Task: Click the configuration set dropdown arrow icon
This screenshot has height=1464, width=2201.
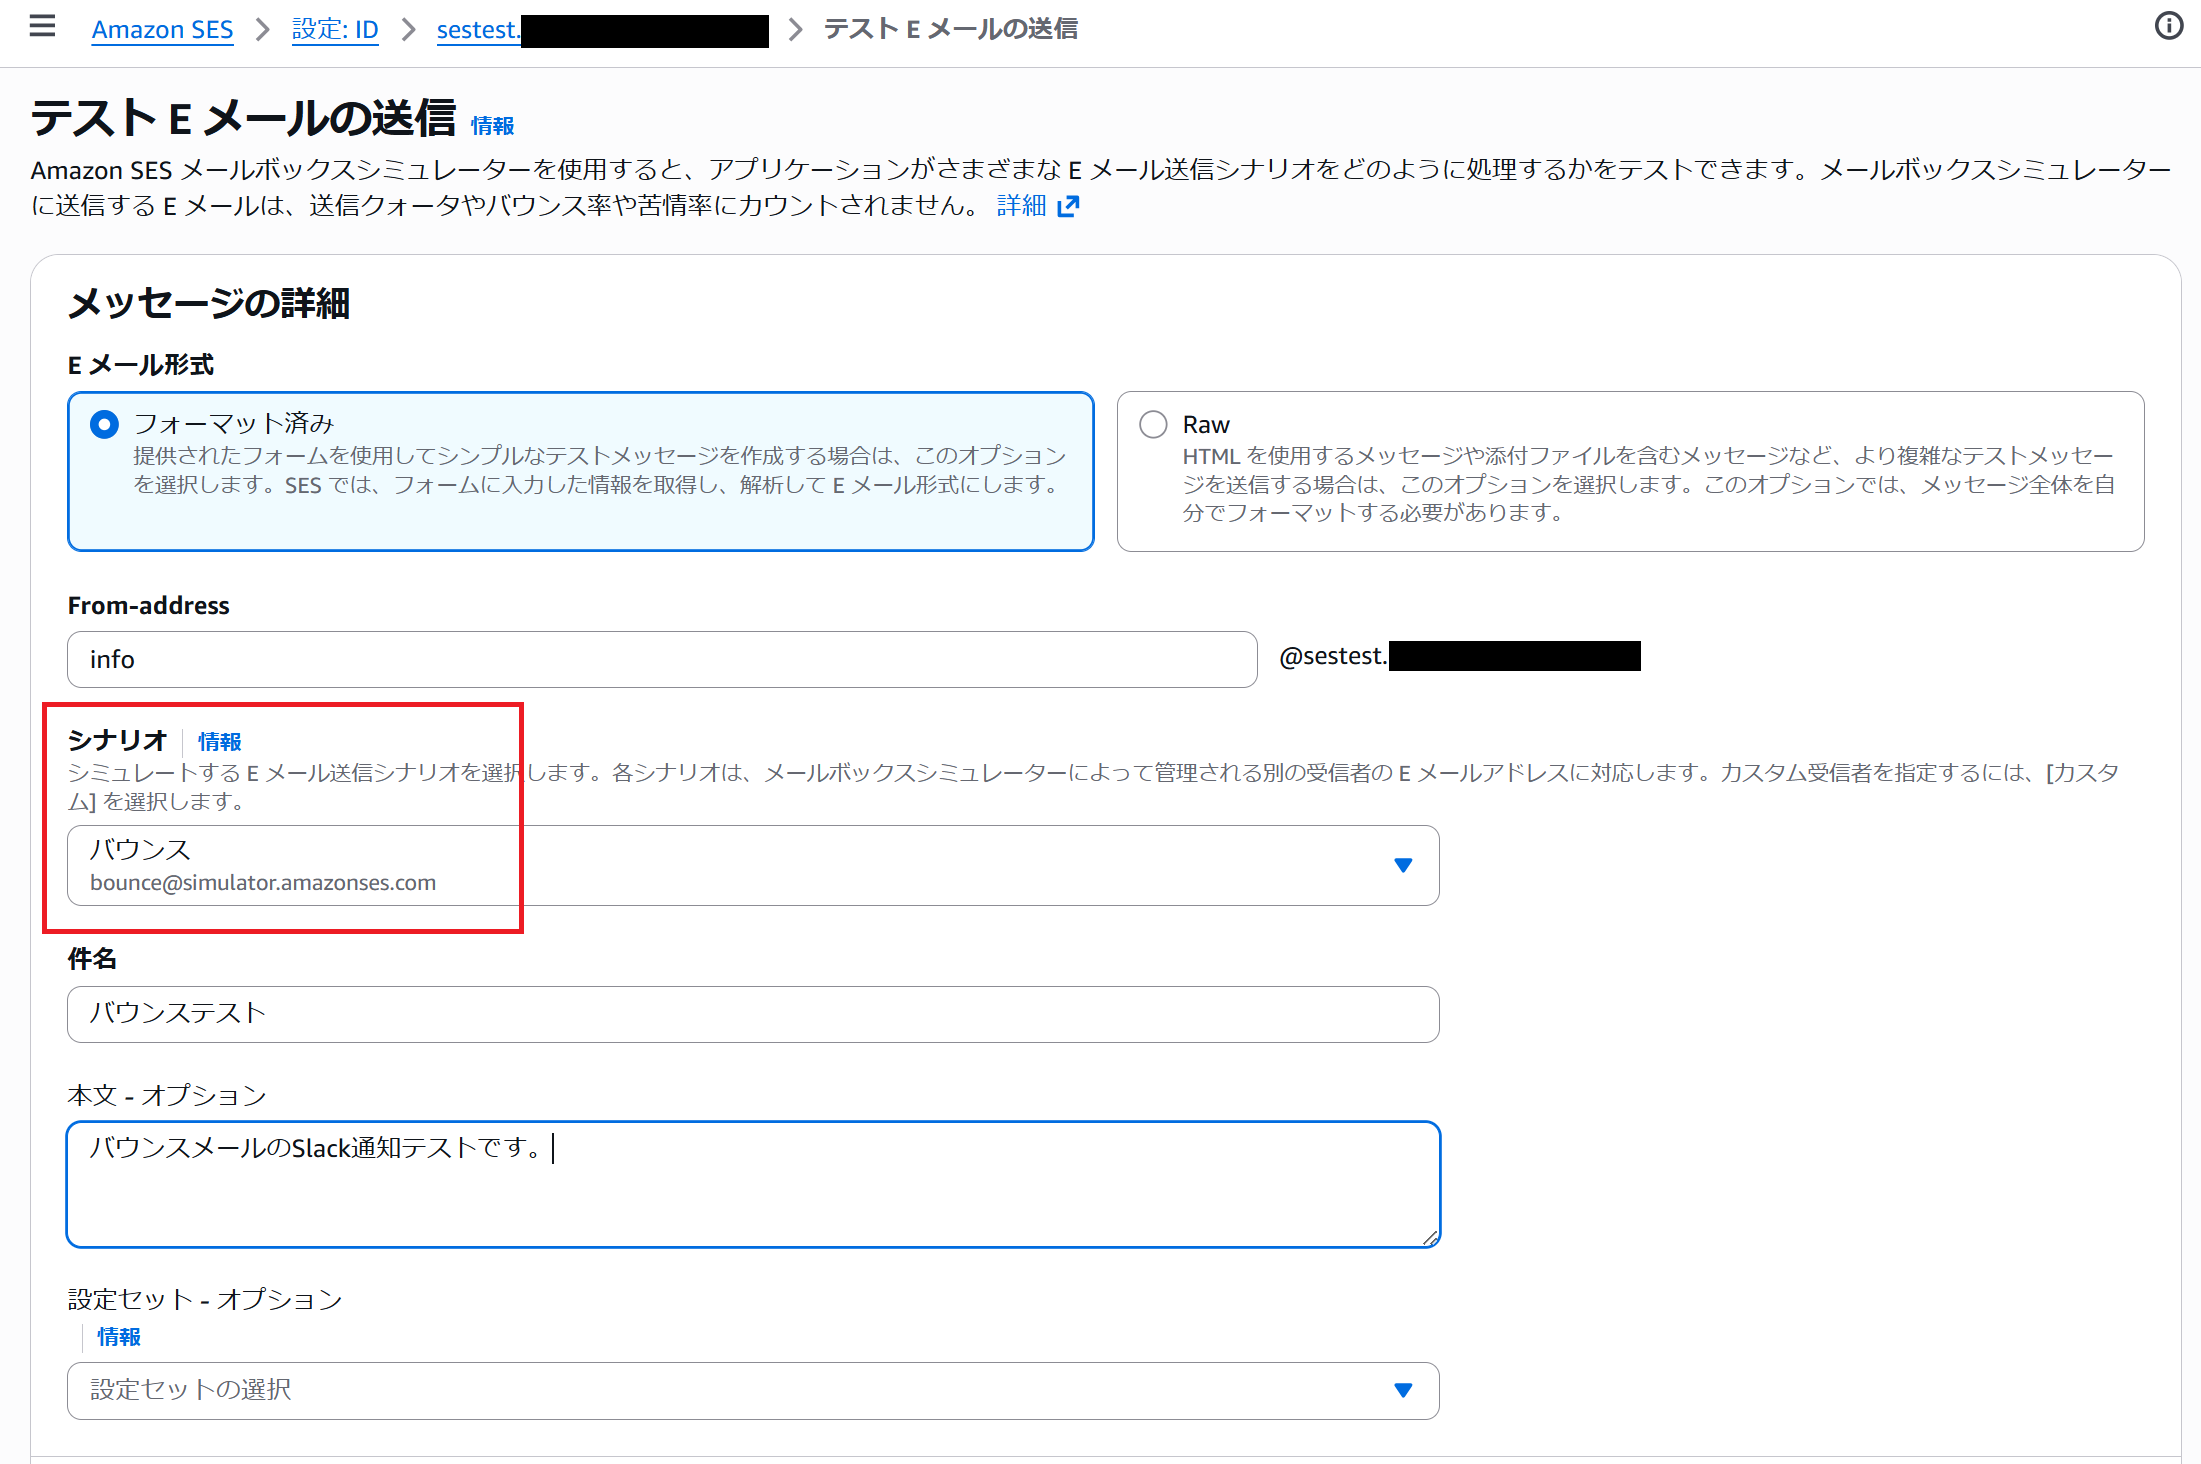Action: 1402,1390
